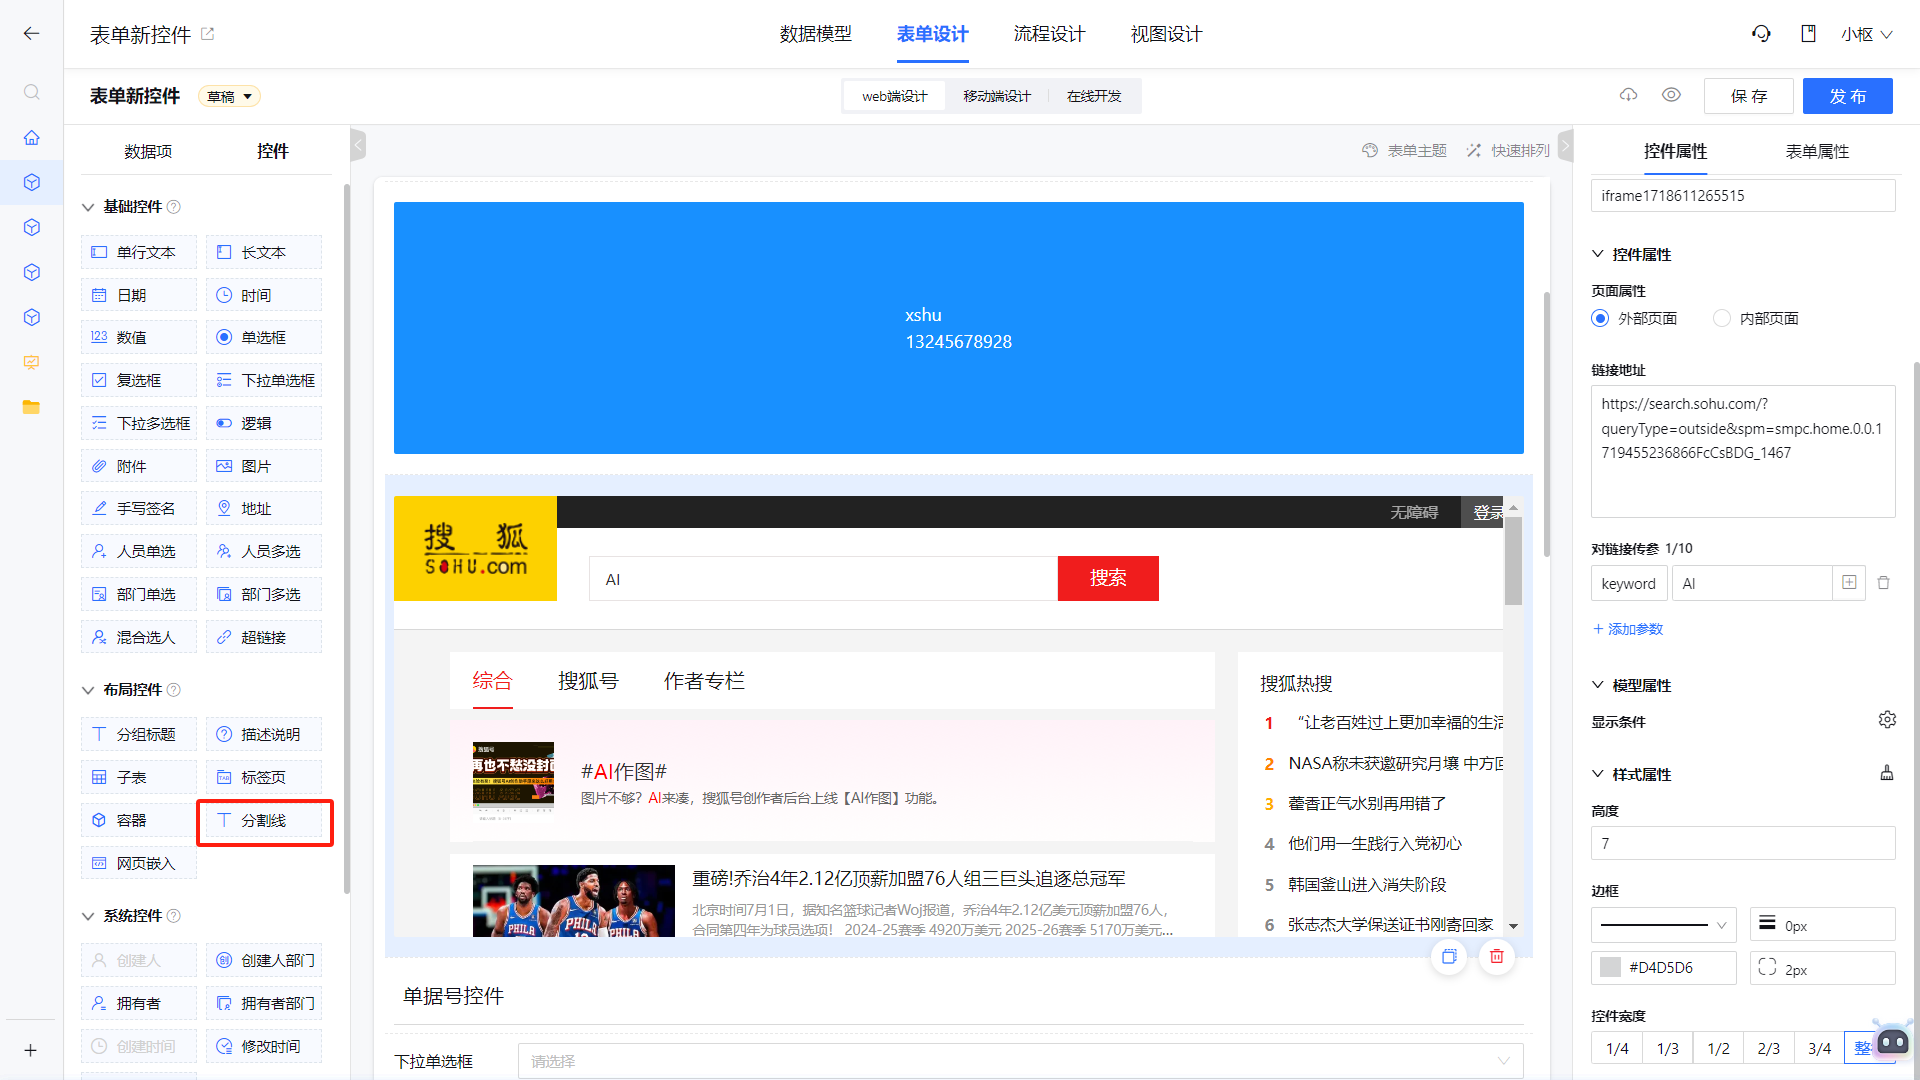Viewport: 1920px width, 1080px height.
Task: Collapse the left panel arrow
Action: (x=358, y=146)
